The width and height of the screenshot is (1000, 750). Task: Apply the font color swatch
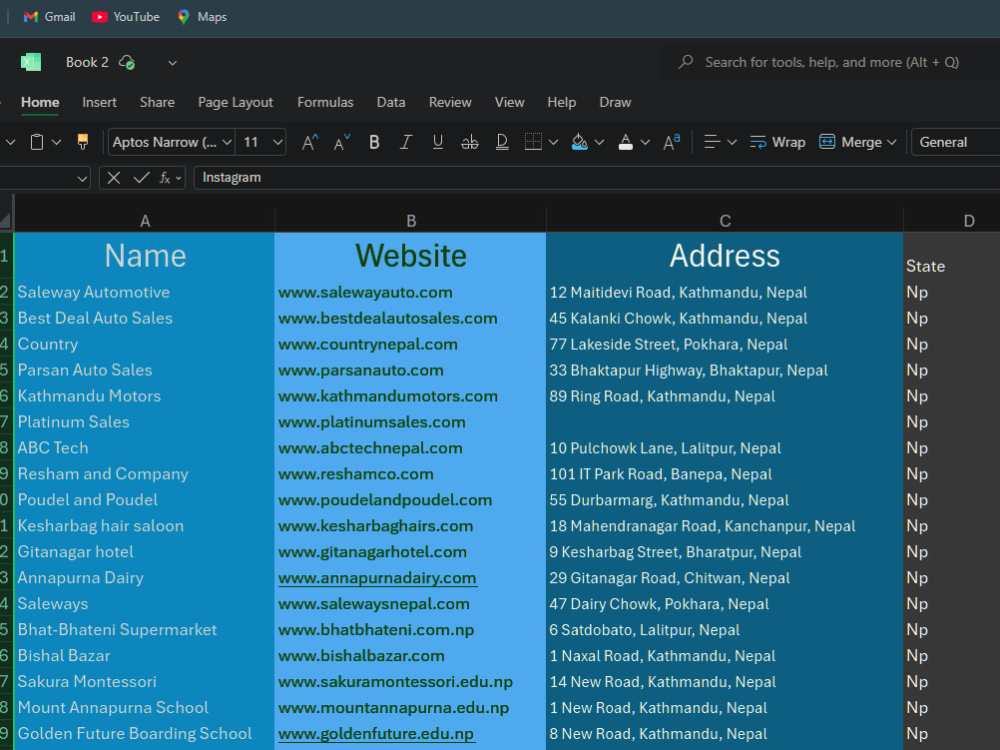[x=626, y=142]
